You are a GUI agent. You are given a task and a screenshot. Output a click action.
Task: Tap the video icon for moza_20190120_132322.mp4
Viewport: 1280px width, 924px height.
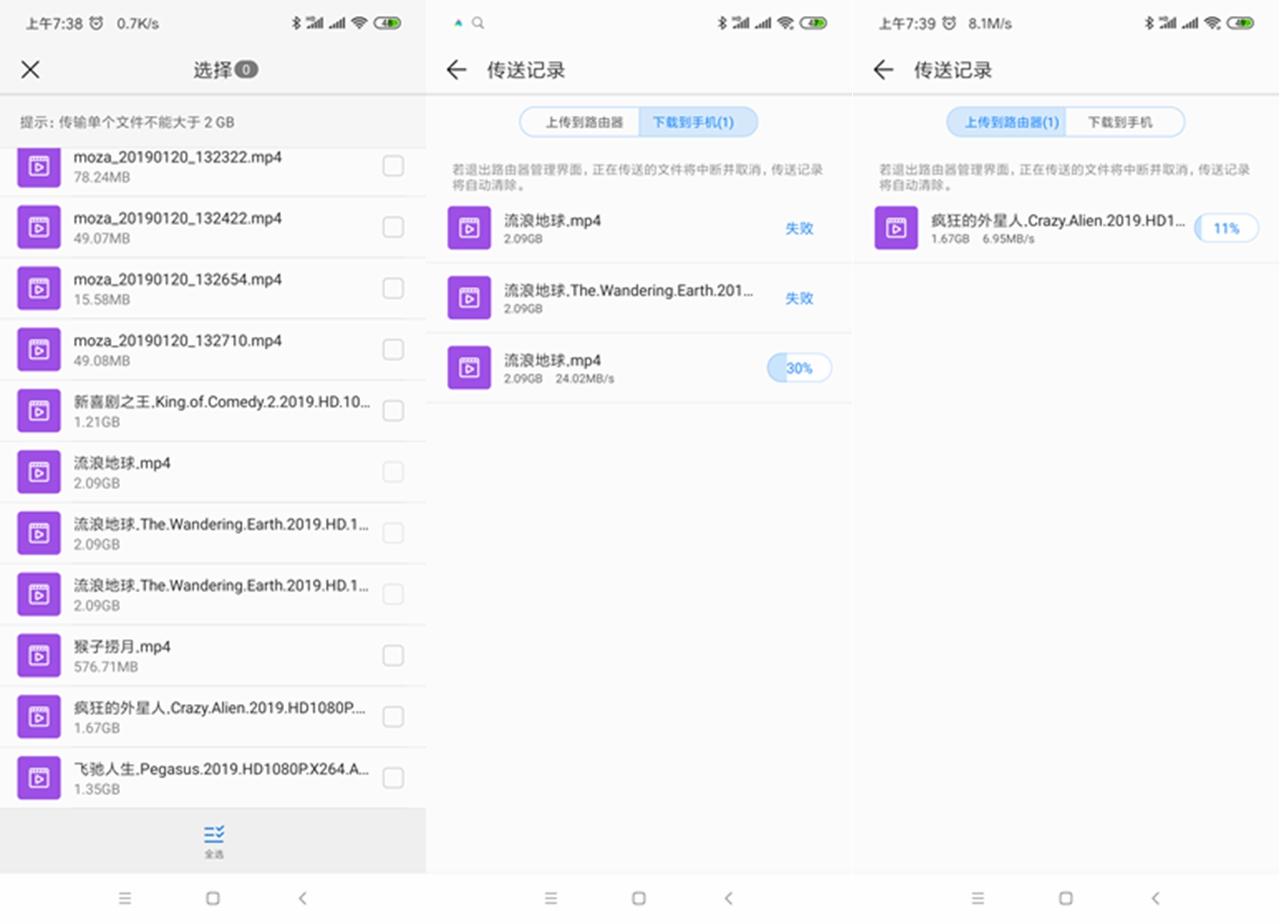(38, 166)
